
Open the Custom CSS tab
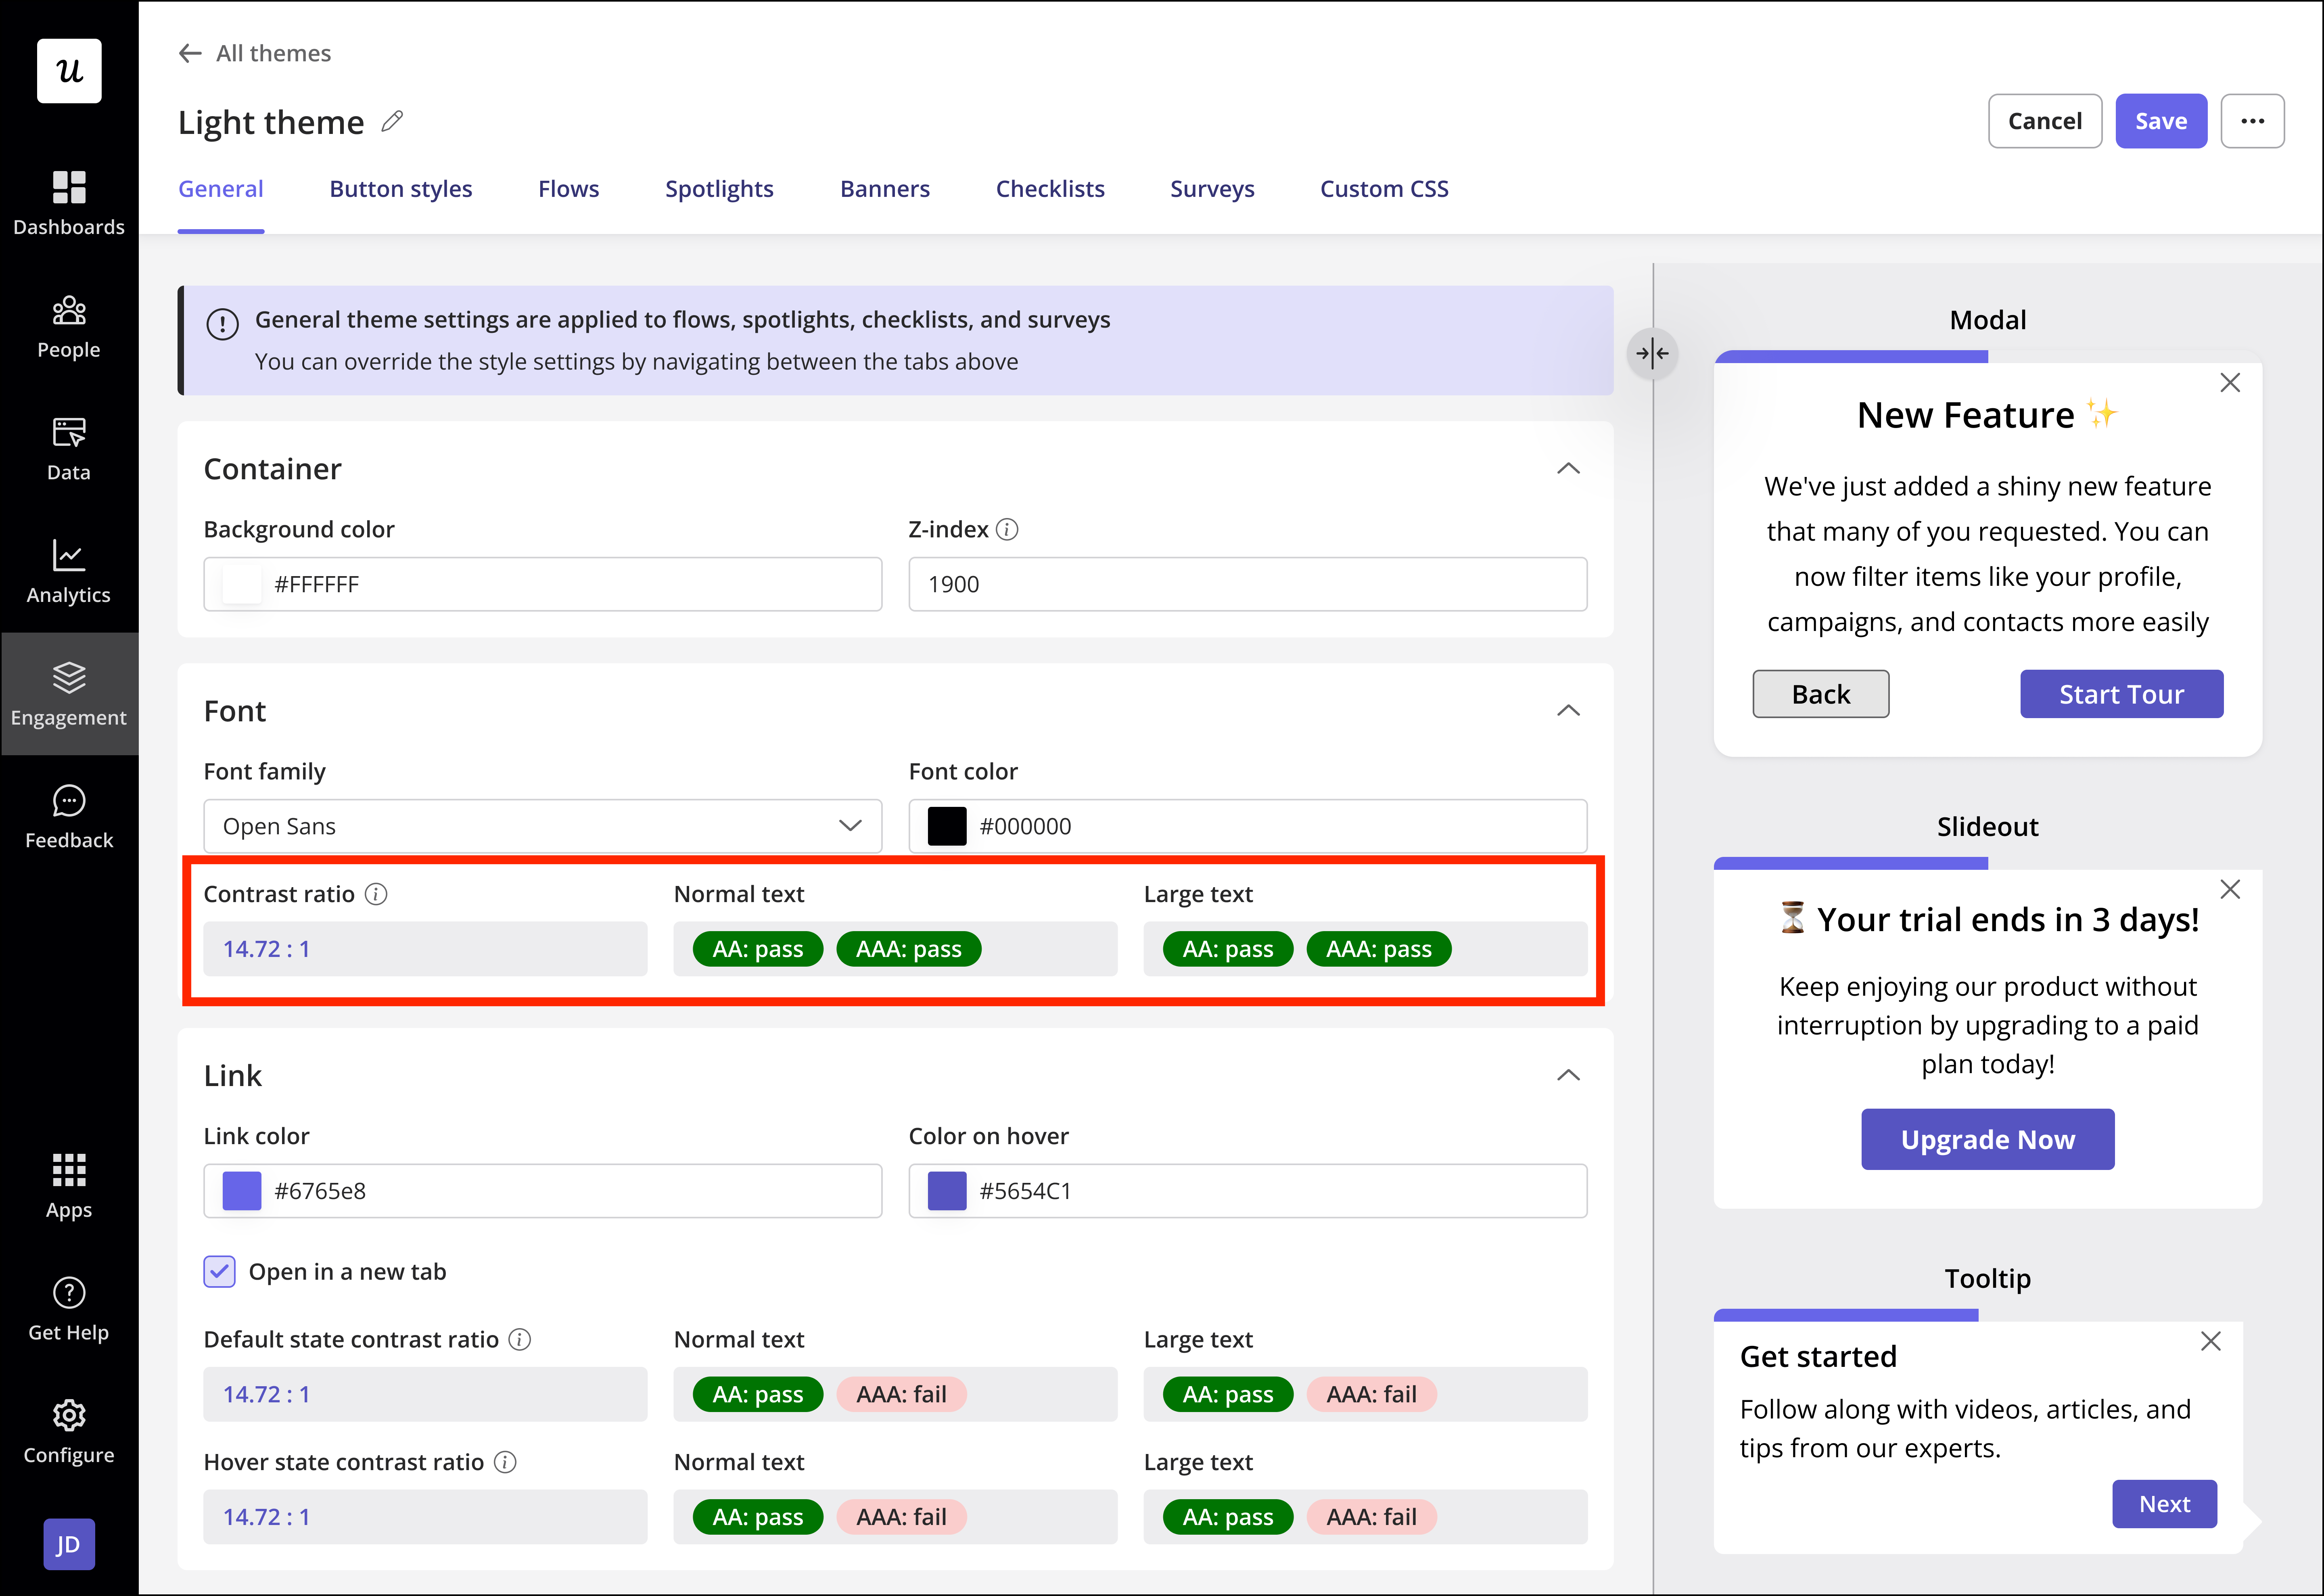click(1383, 189)
